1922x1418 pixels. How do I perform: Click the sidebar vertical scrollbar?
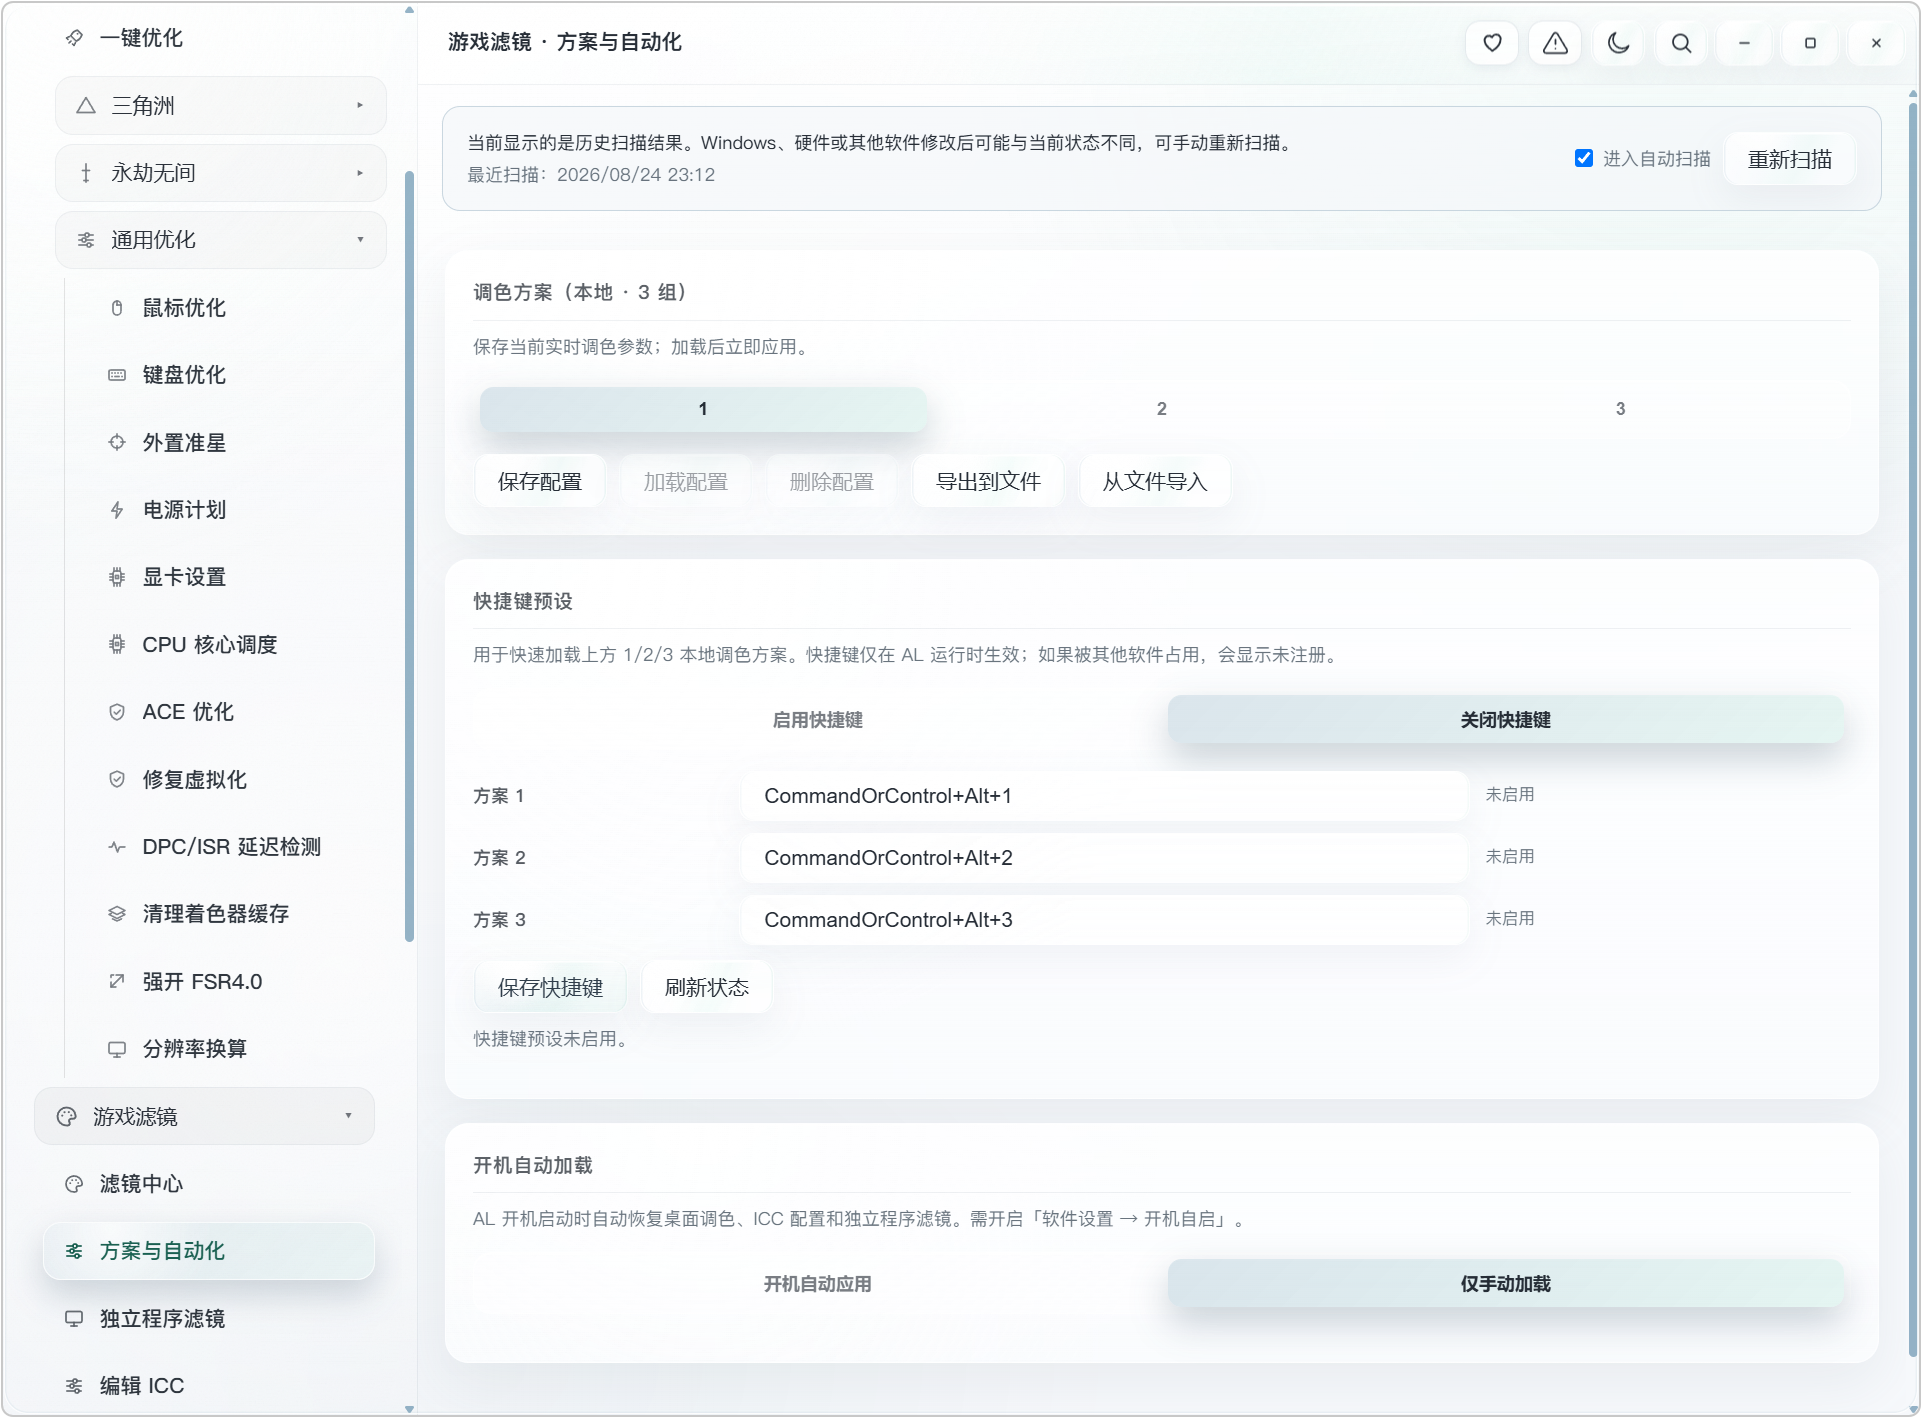409,556
